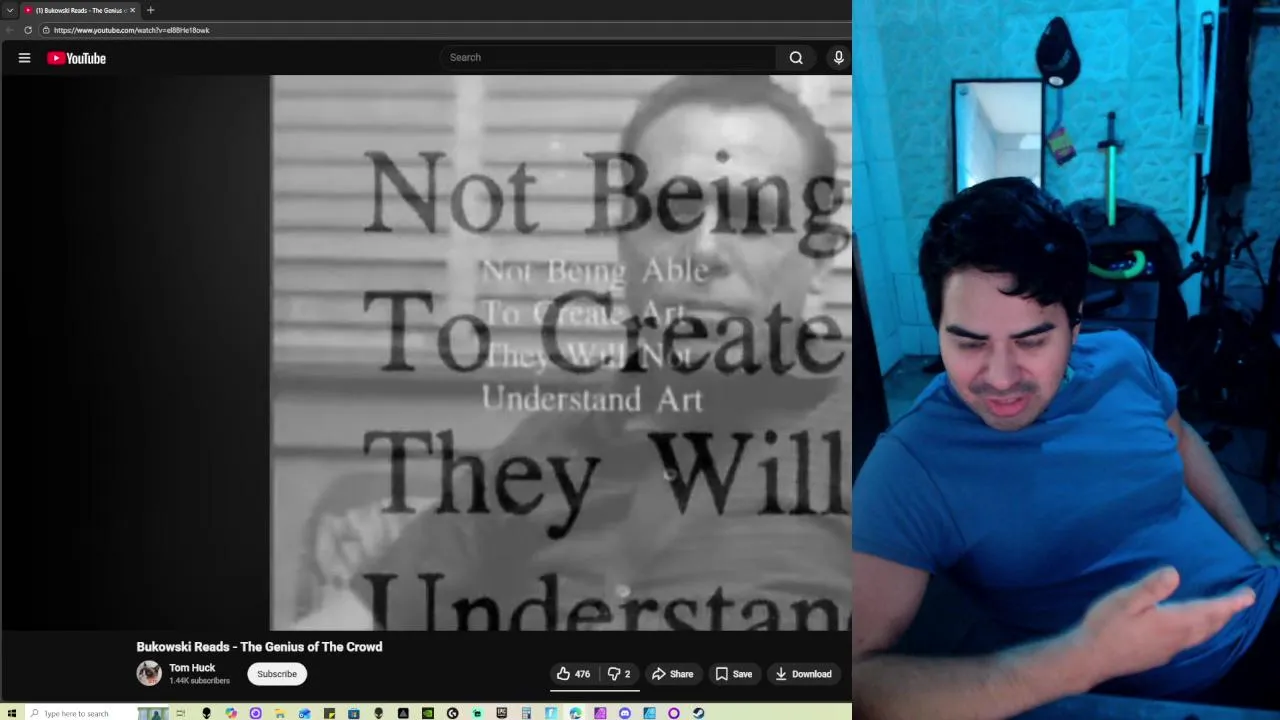This screenshot has width=1280, height=720.
Task: Save video to a playlist
Action: coord(734,674)
